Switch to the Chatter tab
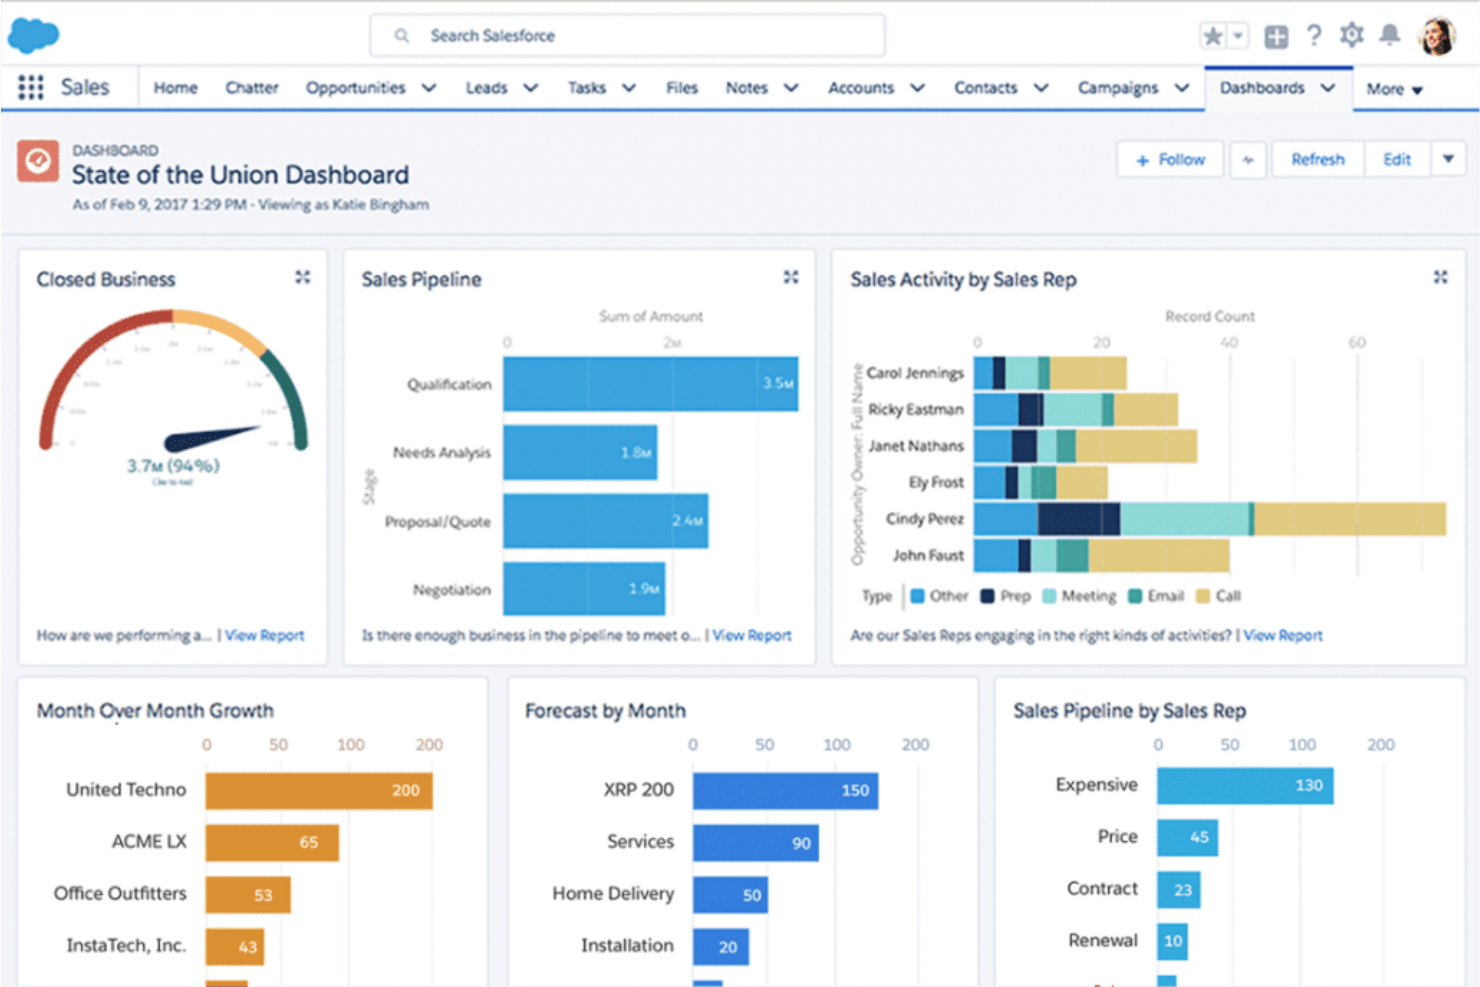The width and height of the screenshot is (1480, 987). click(251, 87)
